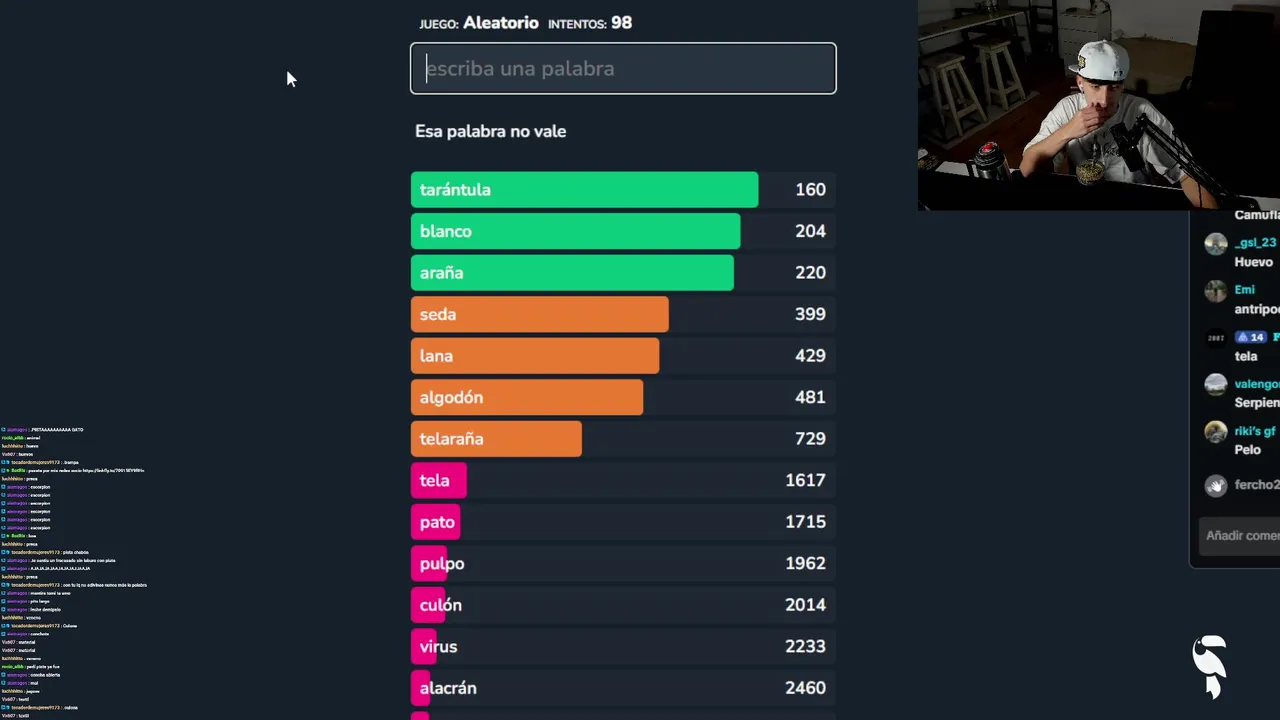Focus the 'escriba una palabra' input

(x=623, y=68)
